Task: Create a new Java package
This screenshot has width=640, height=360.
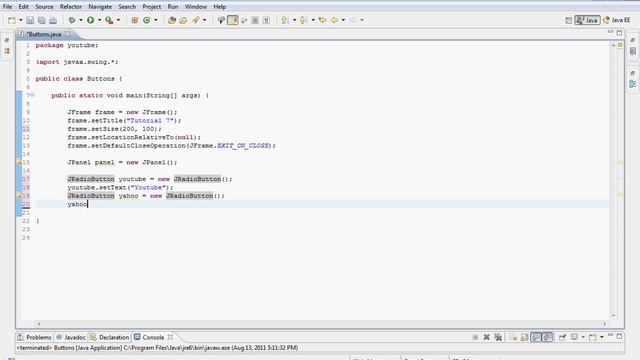Action: point(134,20)
